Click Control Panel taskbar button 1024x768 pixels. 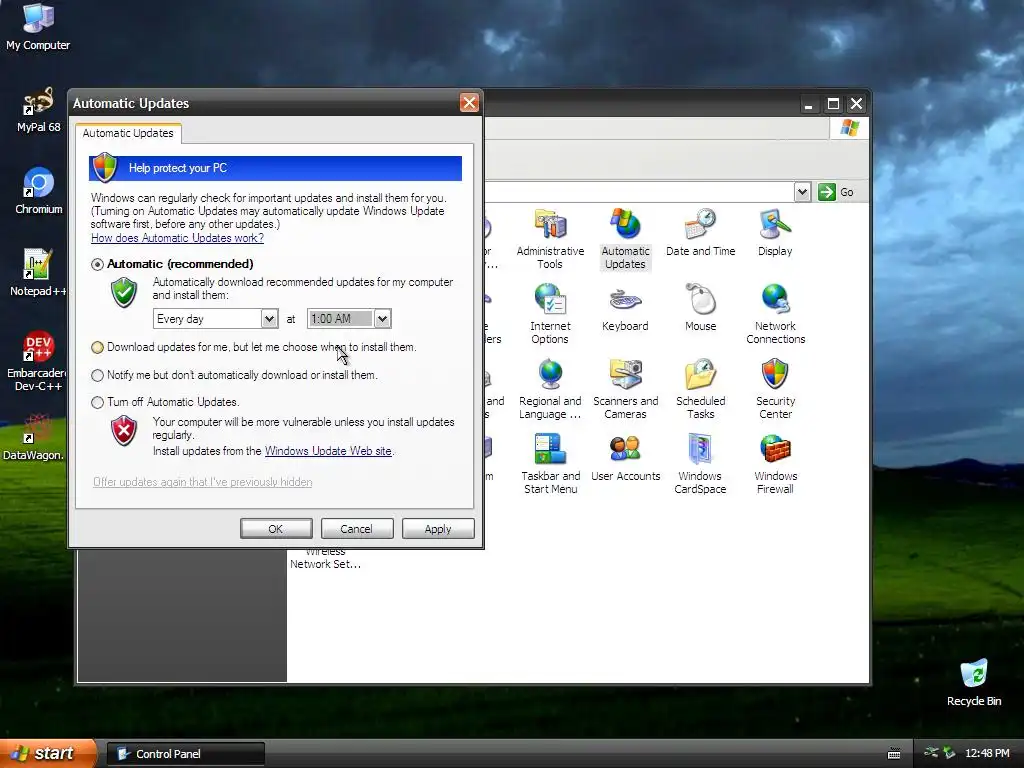pyautogui.click(x=185, y=754)
